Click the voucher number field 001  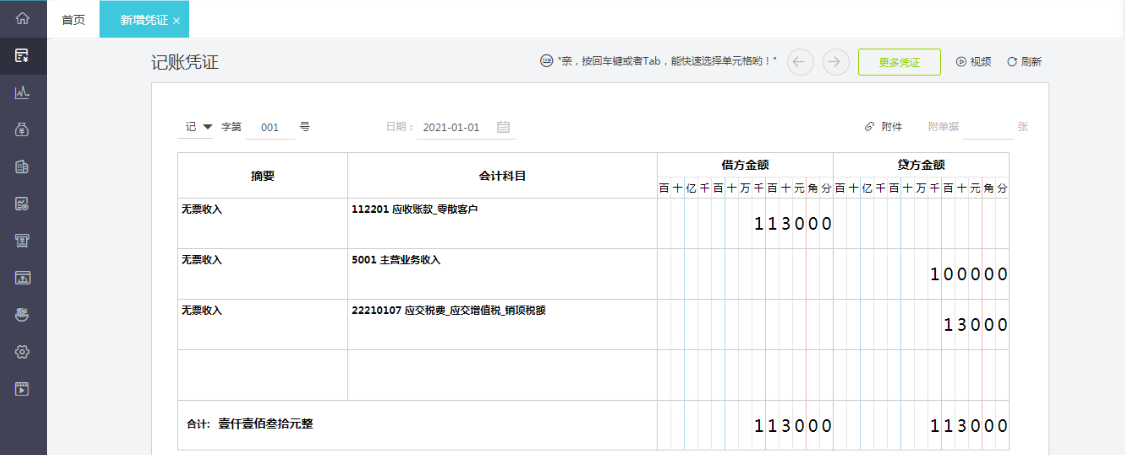(270, 127)
